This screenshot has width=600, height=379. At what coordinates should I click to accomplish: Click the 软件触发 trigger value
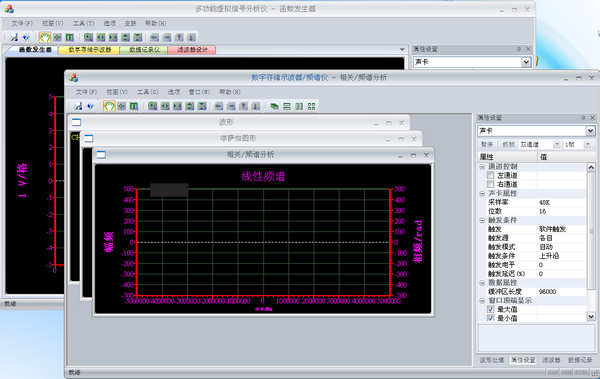click(x=552, y=229)
